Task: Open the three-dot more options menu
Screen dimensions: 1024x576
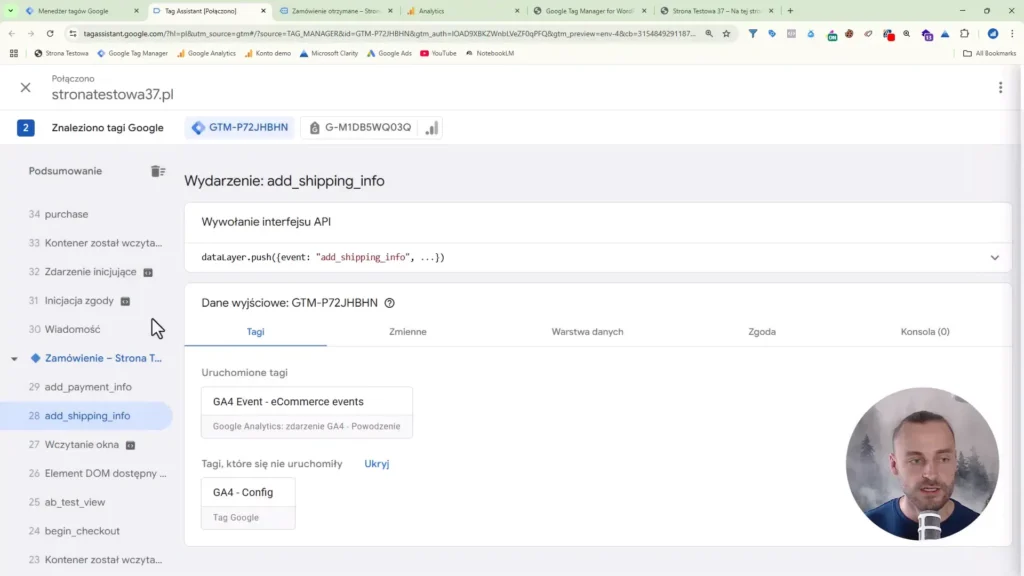Action: click(x=1000, y=88)
